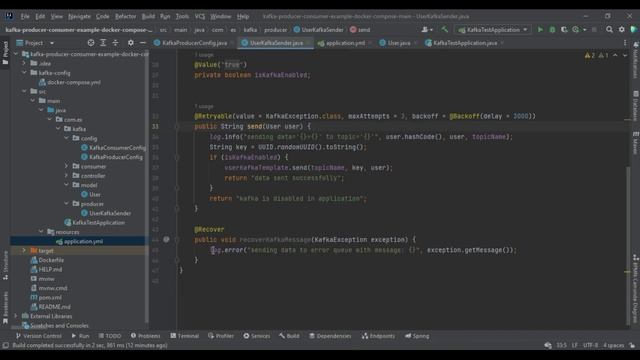The height and width of the screenshot is (360, 640).
Task: Collapse src folder in tree
Action: pyautogui.click(x=24, y=91)
